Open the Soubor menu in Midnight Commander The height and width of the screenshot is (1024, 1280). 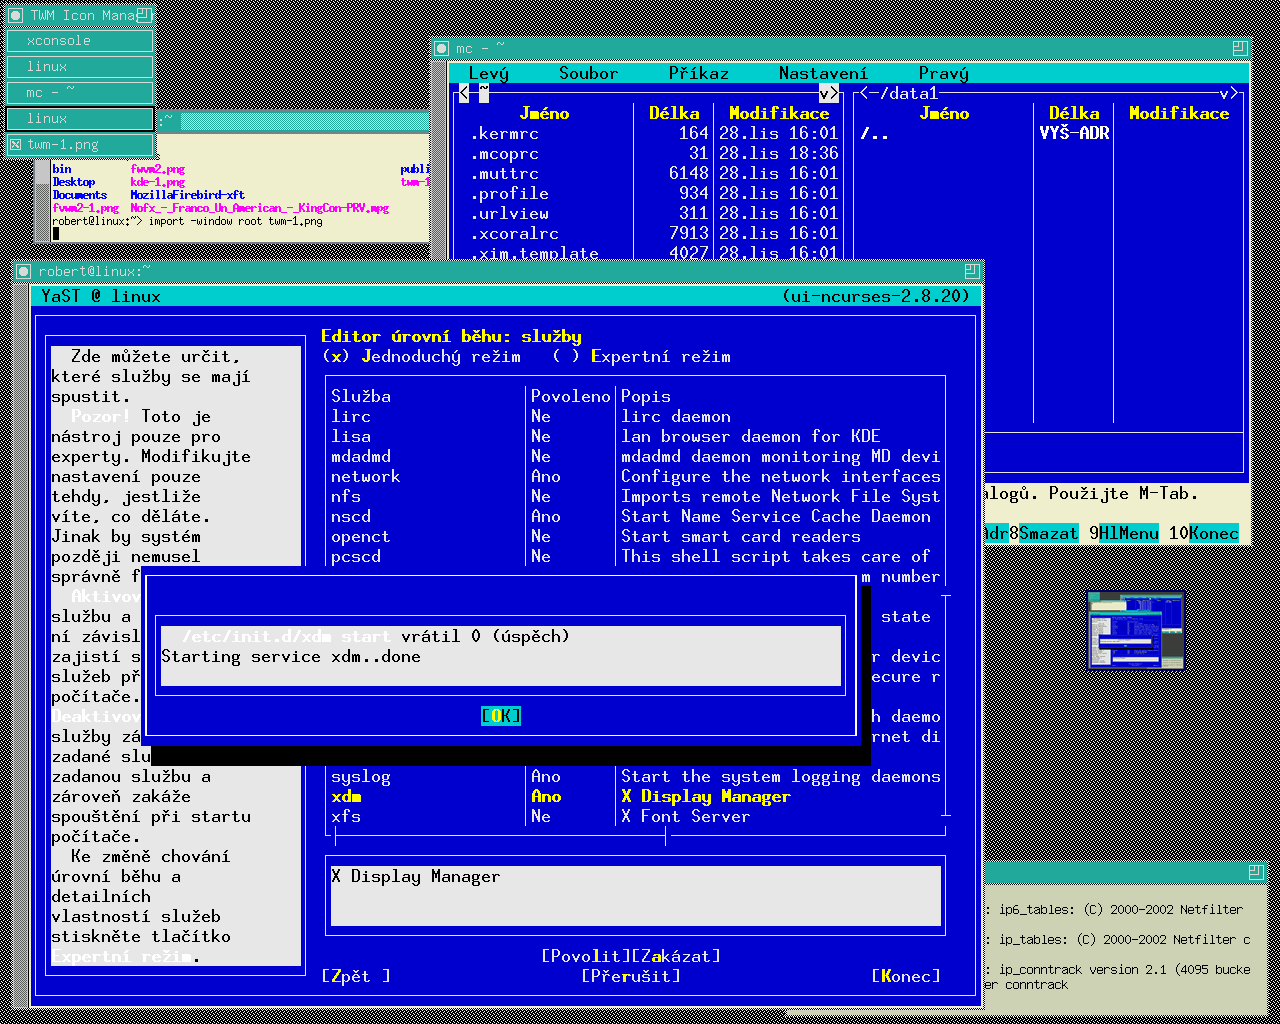click(589, 73)
